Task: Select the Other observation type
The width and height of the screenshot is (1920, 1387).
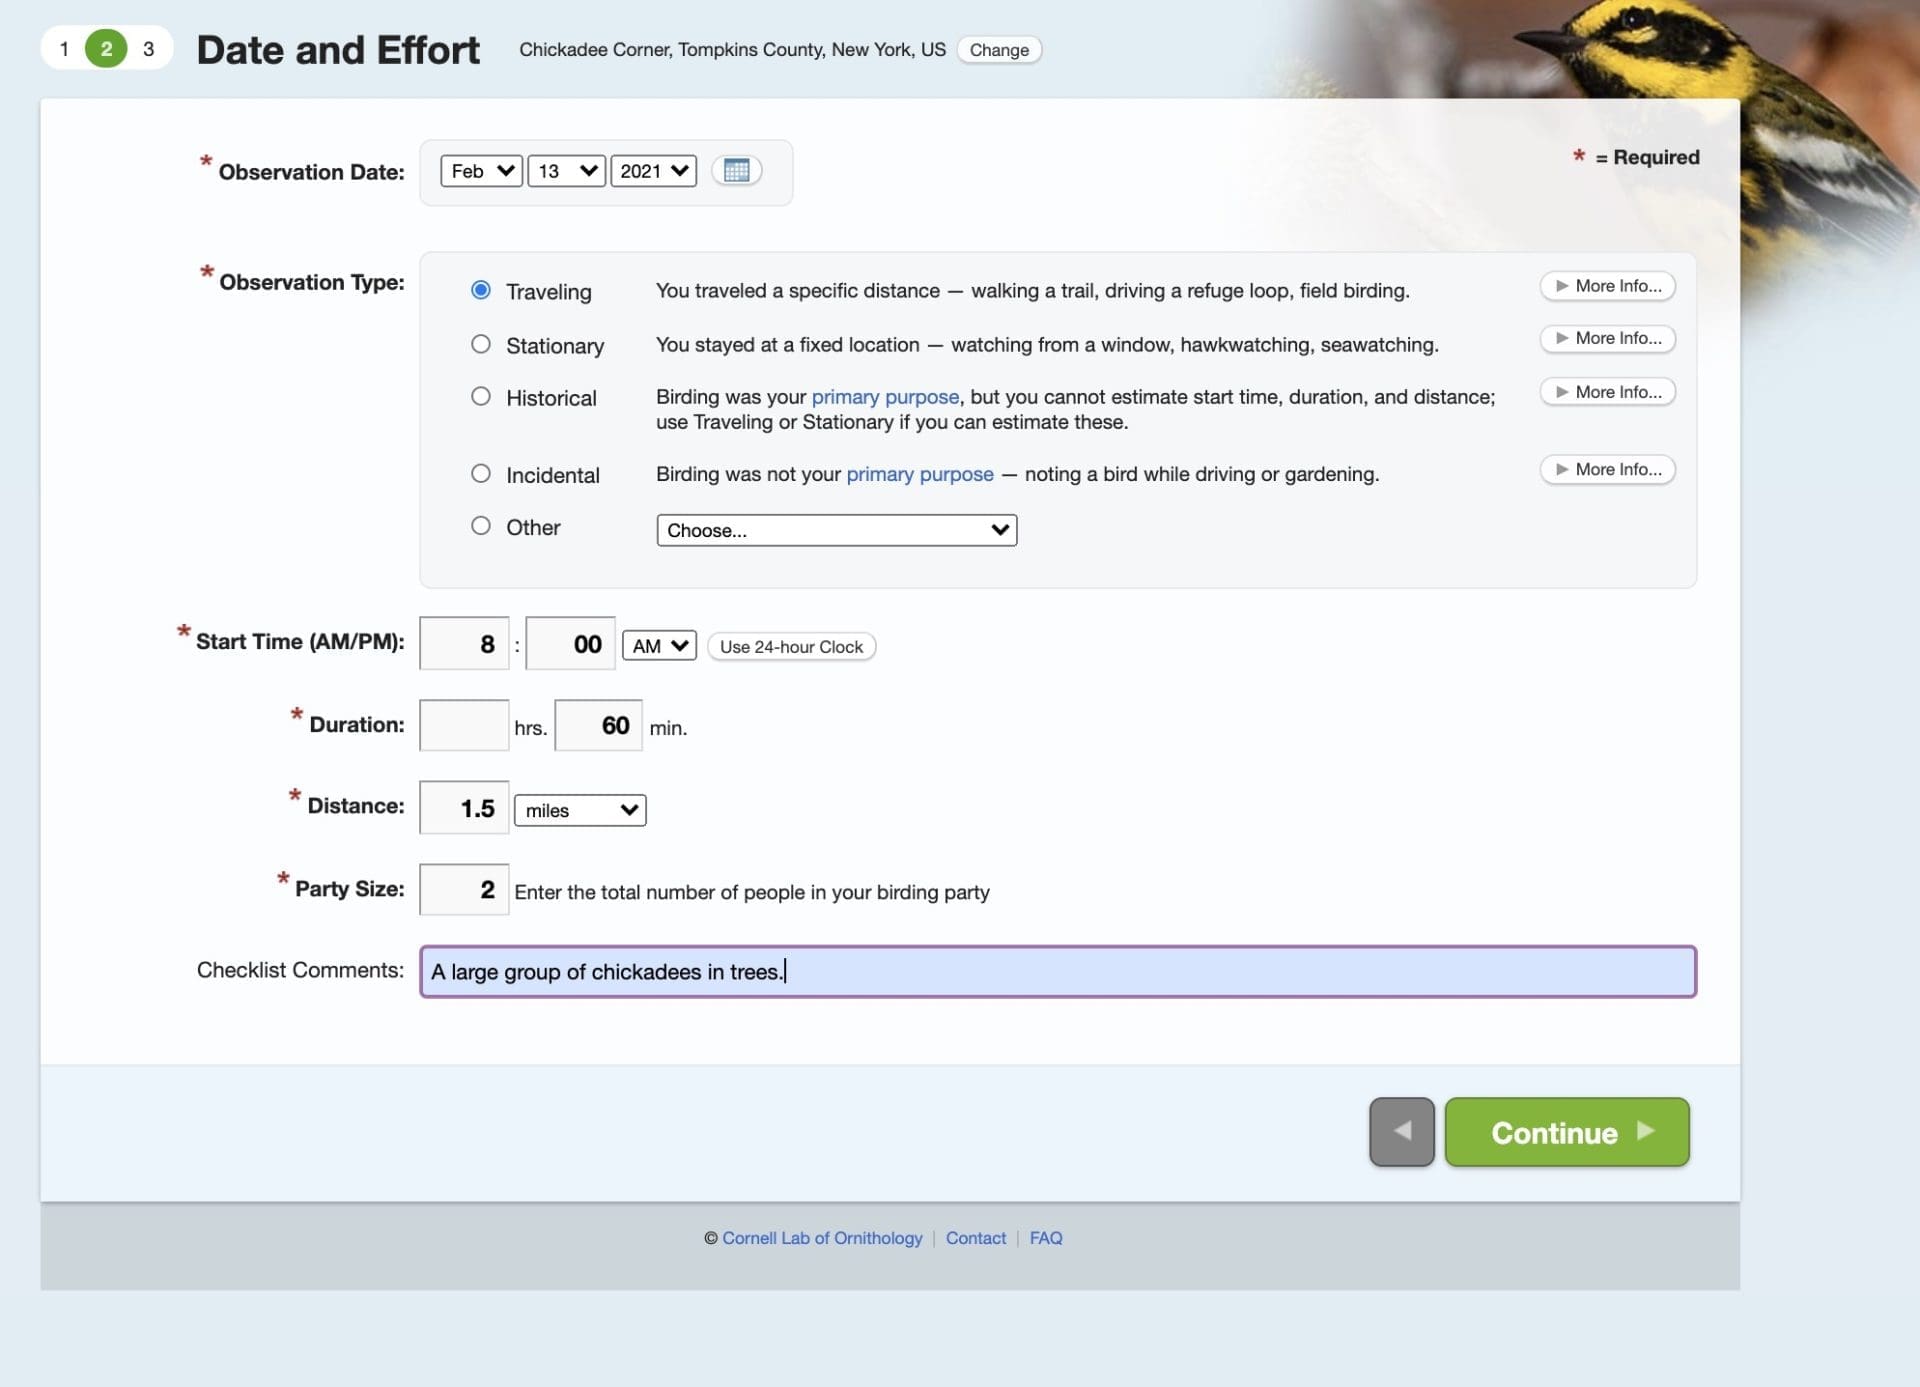Action: pos(481,526)
